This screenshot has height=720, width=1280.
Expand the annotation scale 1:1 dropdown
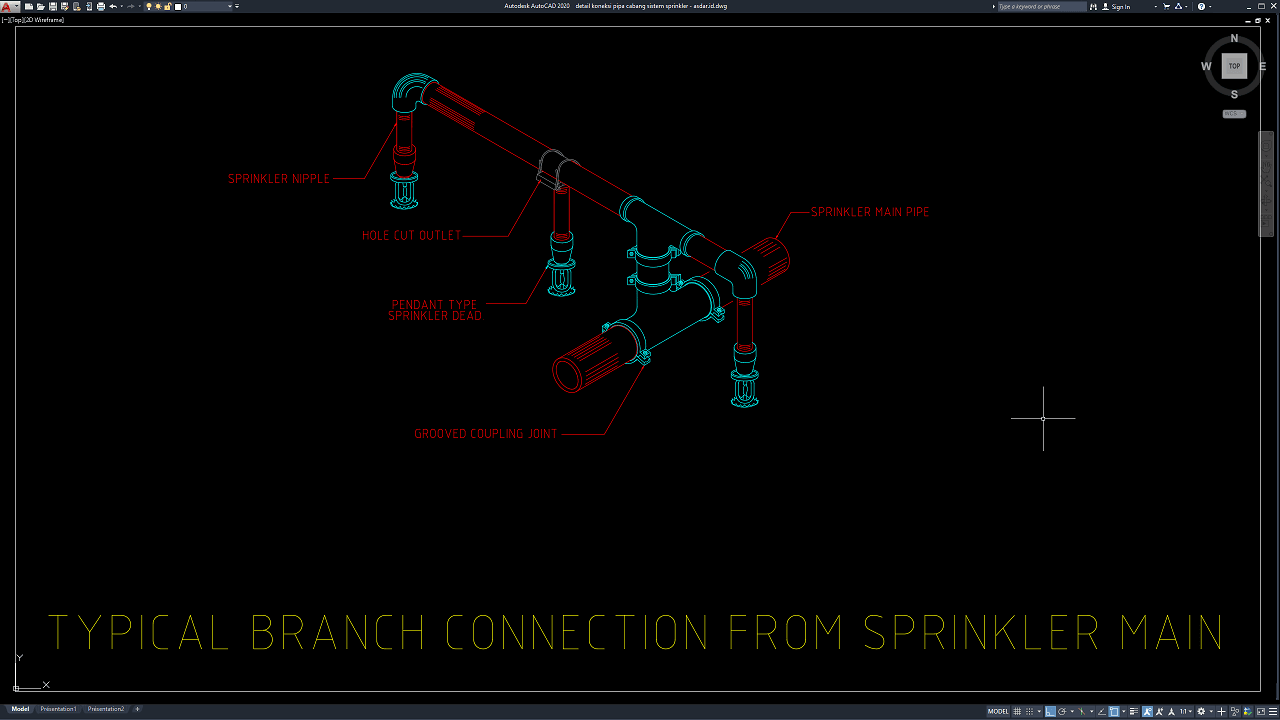pos(1186,711)
